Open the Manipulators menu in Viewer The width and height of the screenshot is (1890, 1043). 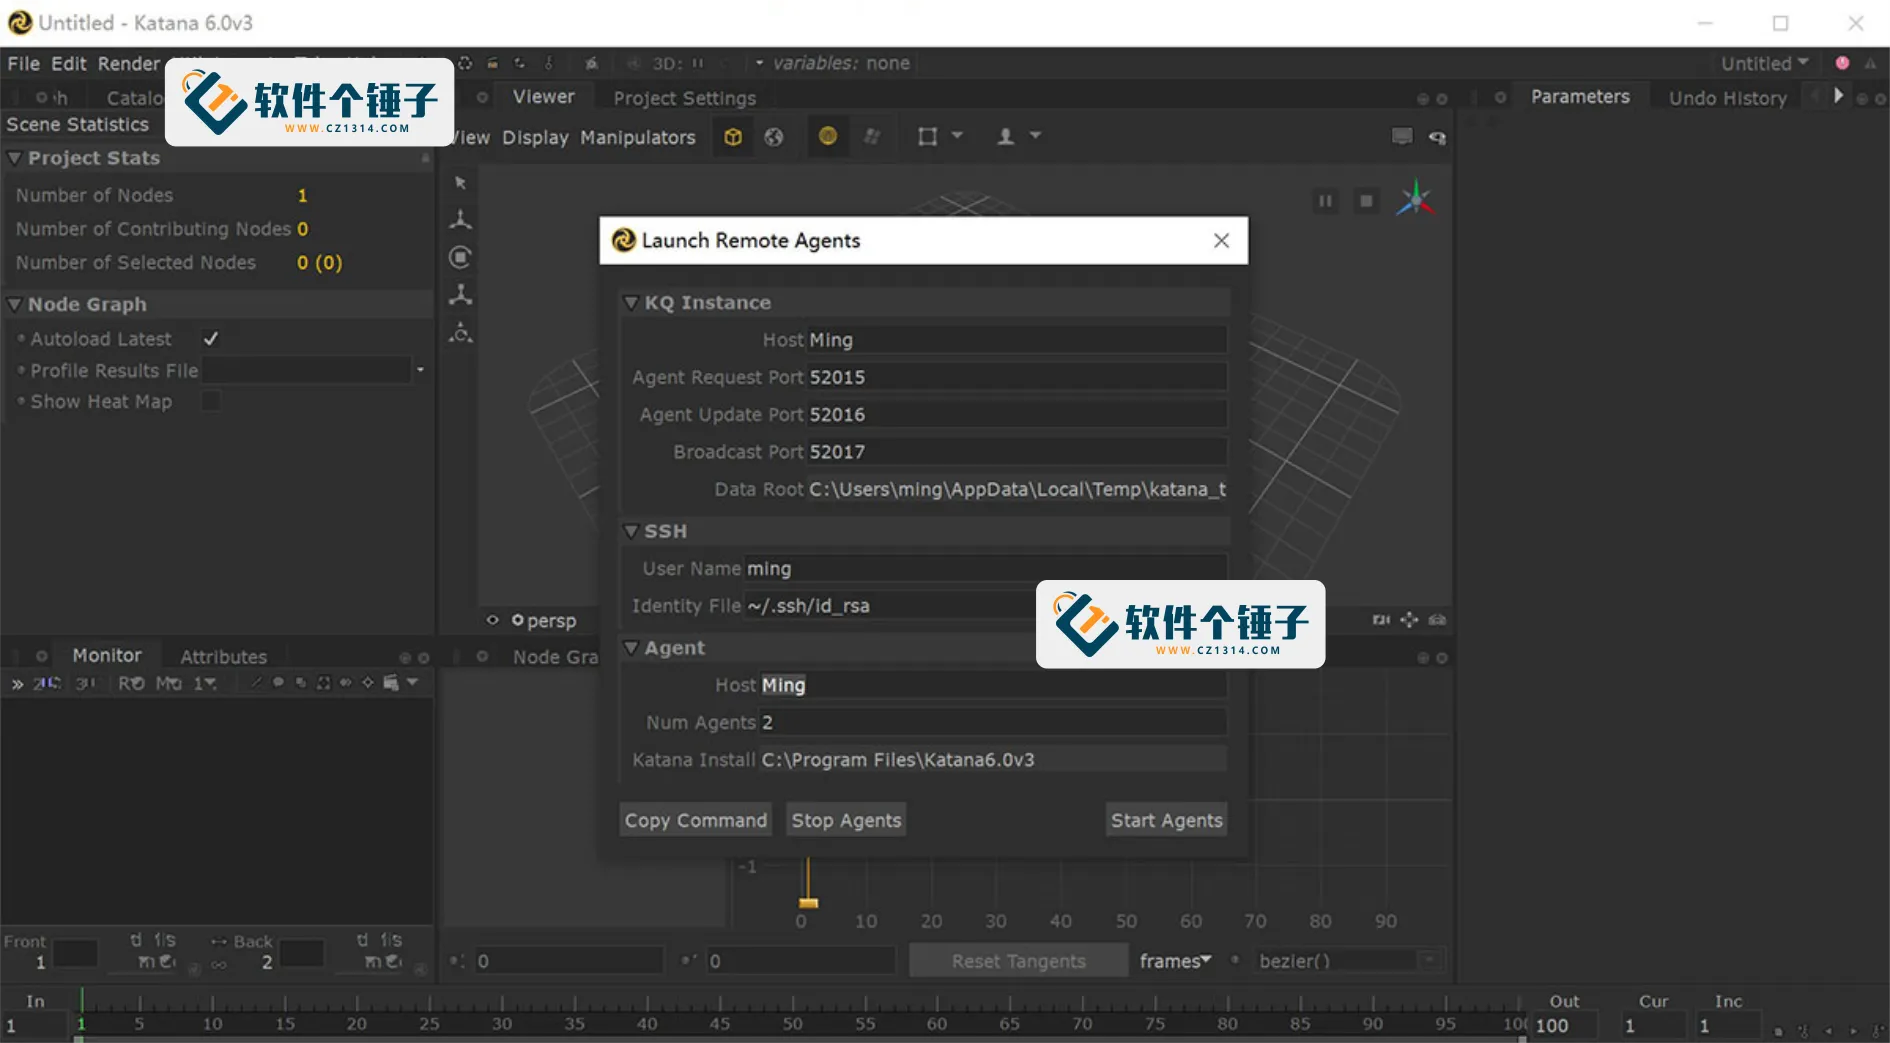coord(638,137)
